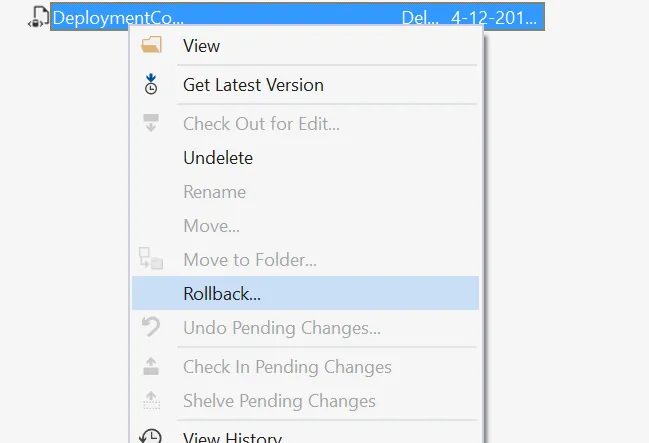Click the Get Latest Version download icon

point(151,85)
